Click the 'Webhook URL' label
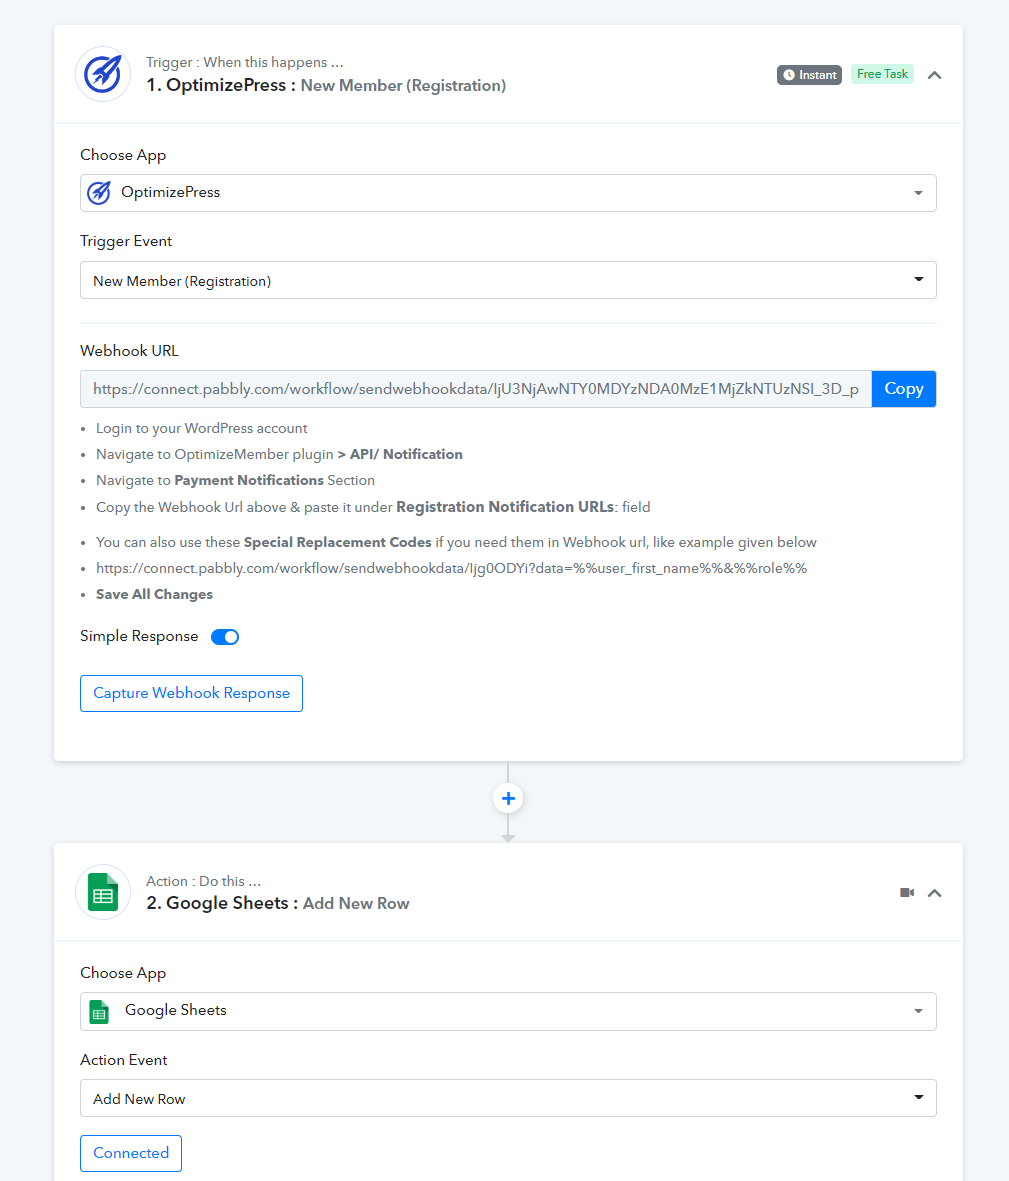The image size is (1009, 1181). tap(130, 351)
